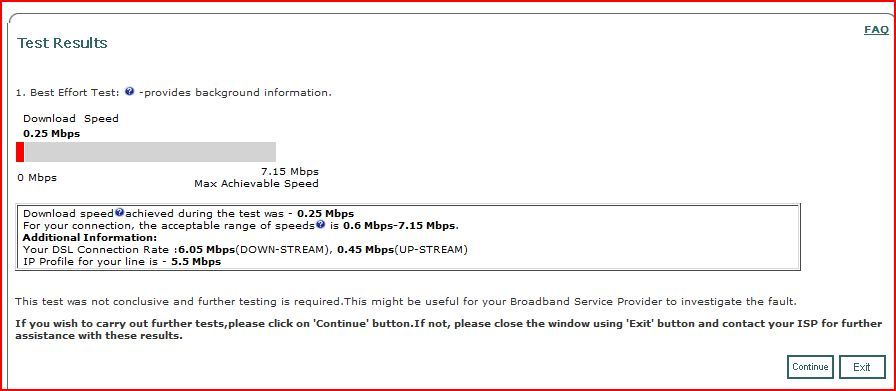
Task: Click the help icon after 'Download speed'
Action: [x=119, y=213]
